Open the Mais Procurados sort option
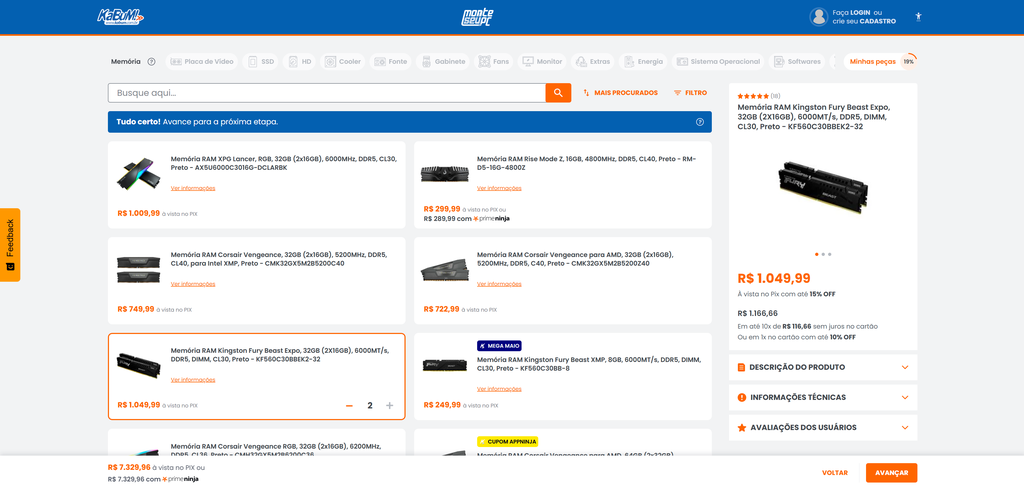1024x489 pixels. pos(620,93)
